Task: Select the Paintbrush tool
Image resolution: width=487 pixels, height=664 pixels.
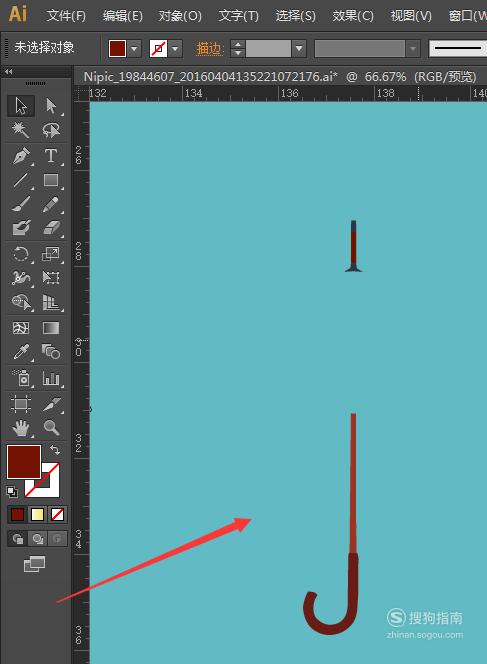Action: (x=21, y=204)
